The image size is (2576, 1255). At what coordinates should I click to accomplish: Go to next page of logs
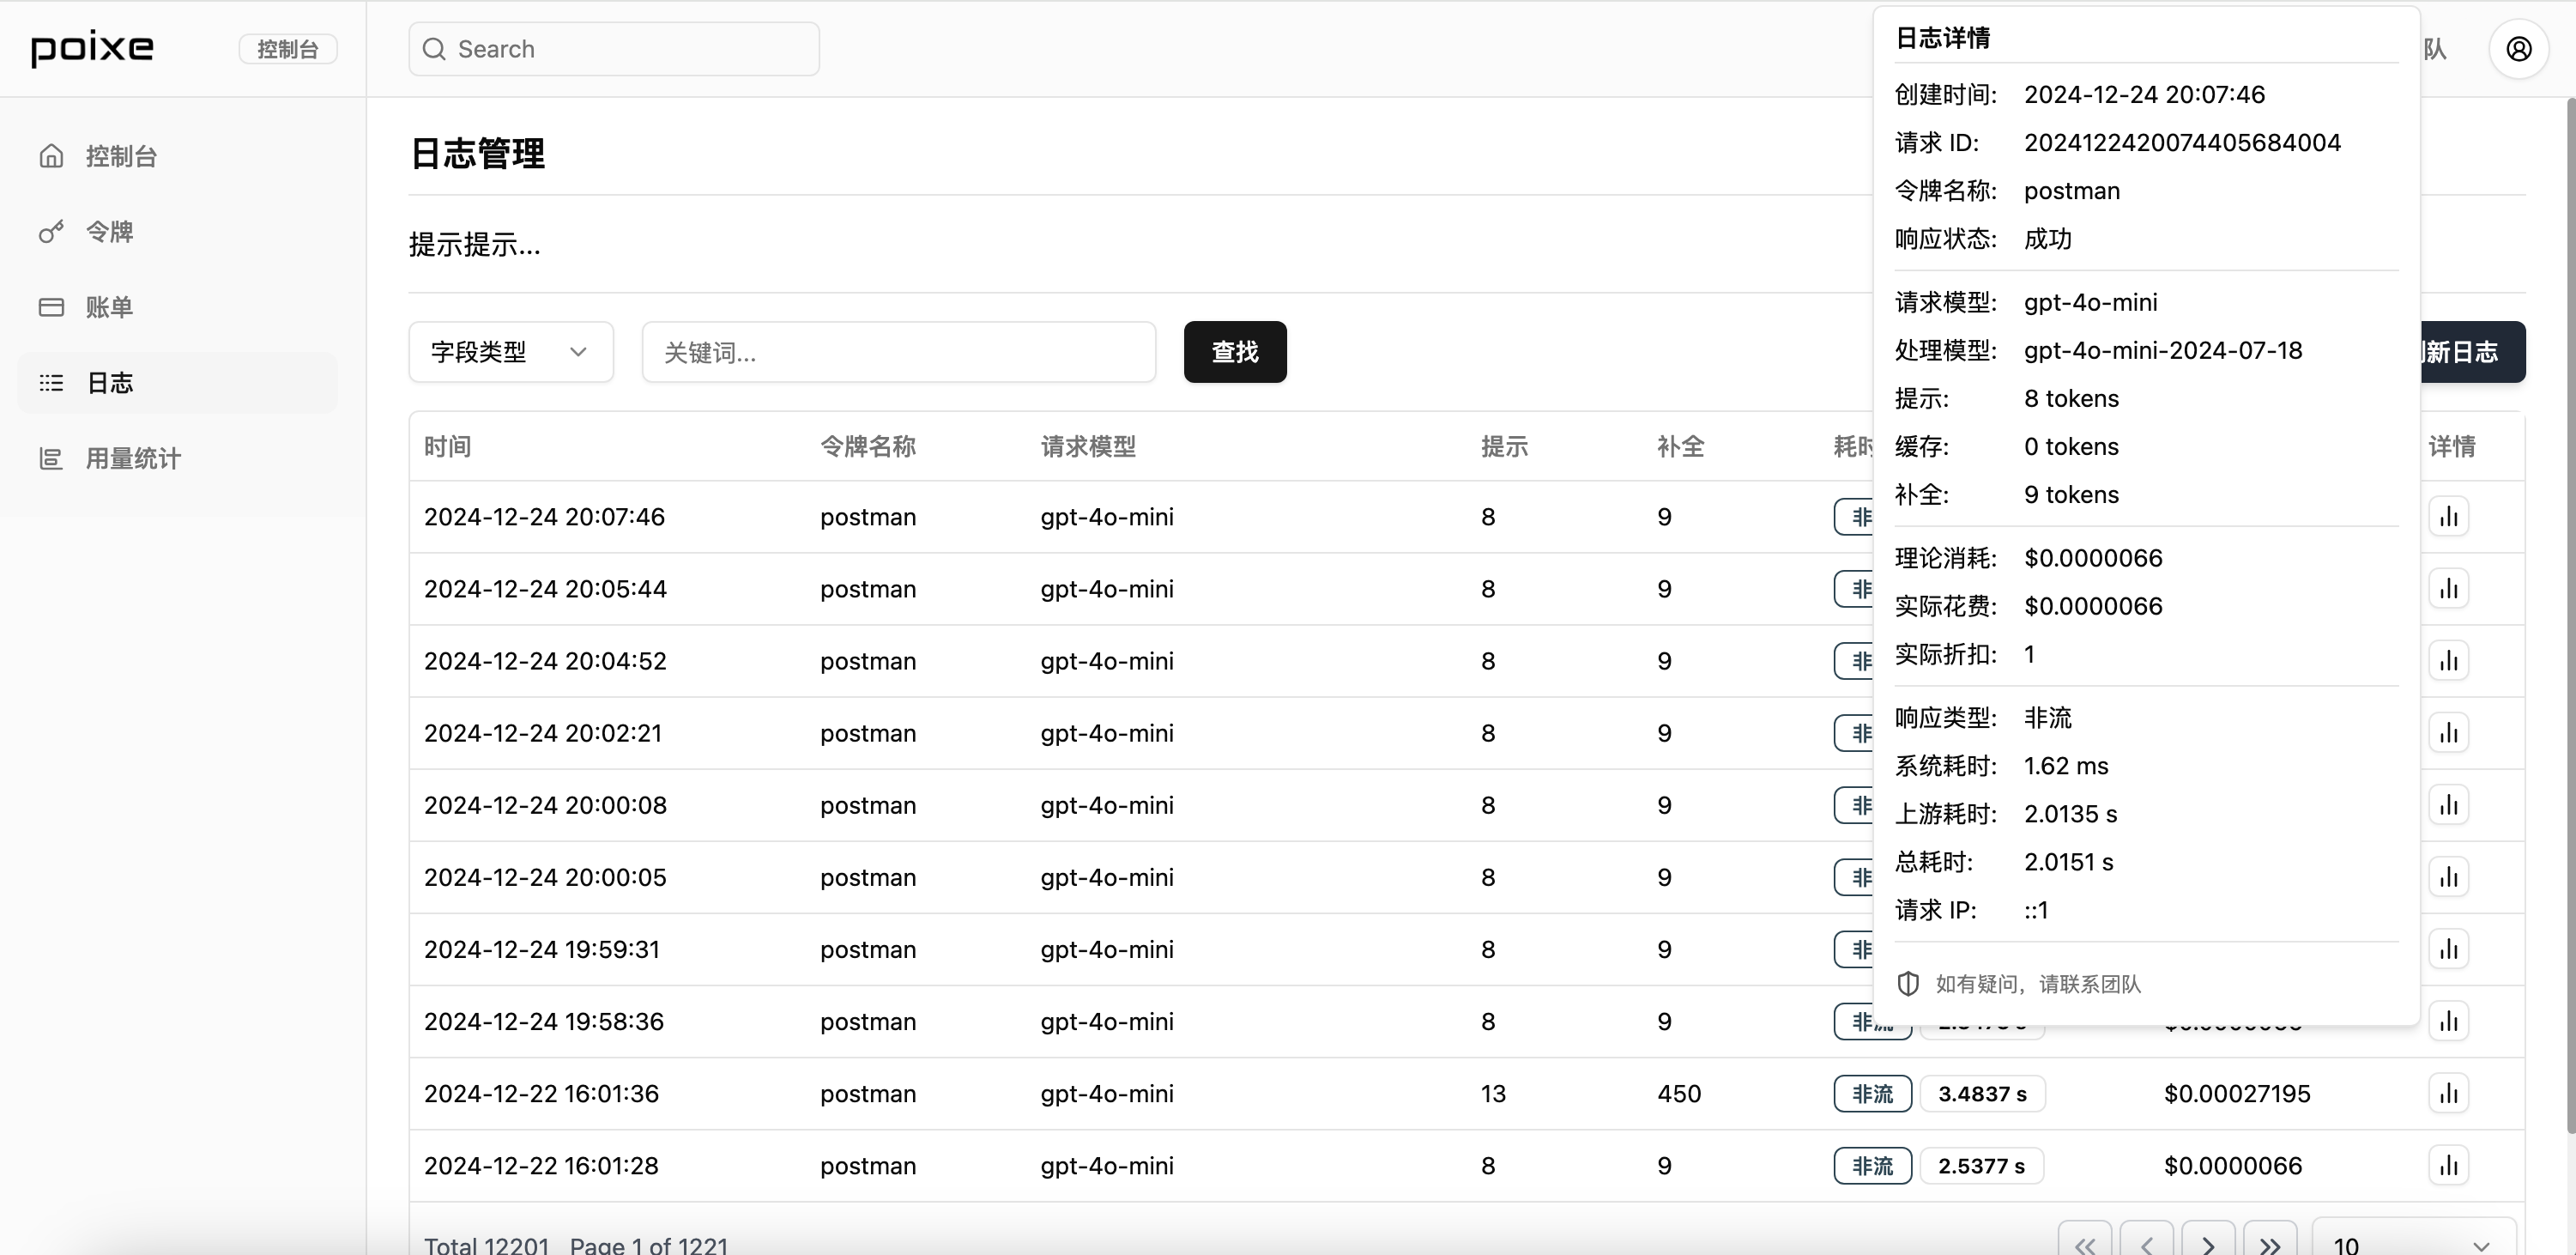coord(2207,1244)
